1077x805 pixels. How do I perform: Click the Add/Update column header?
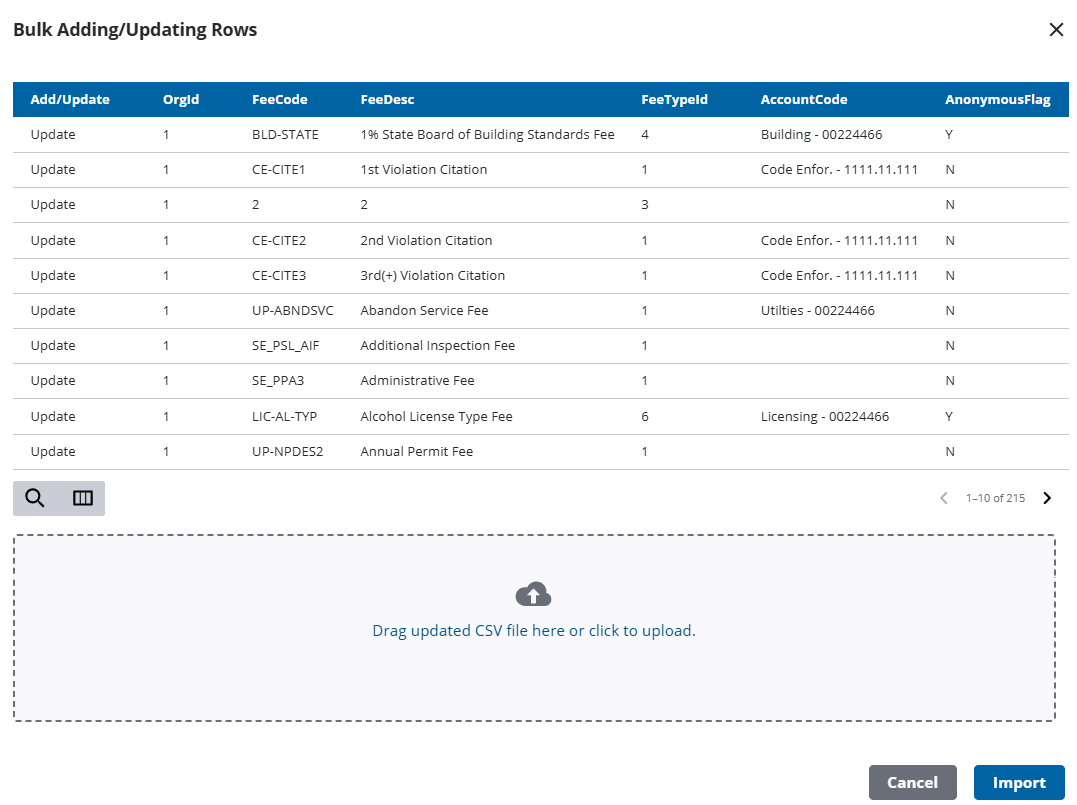70,100
